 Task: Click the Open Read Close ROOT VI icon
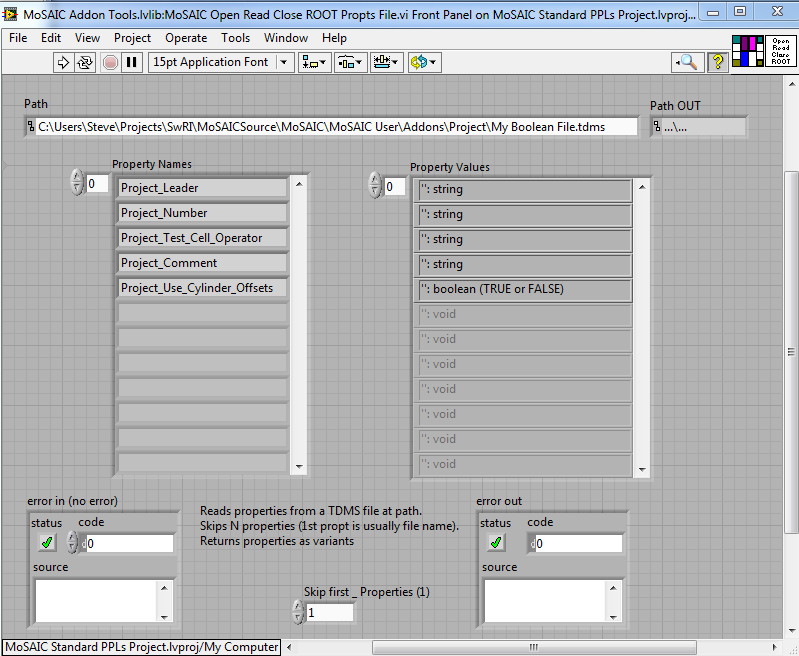pyautogui.click(x=780, y=51)
